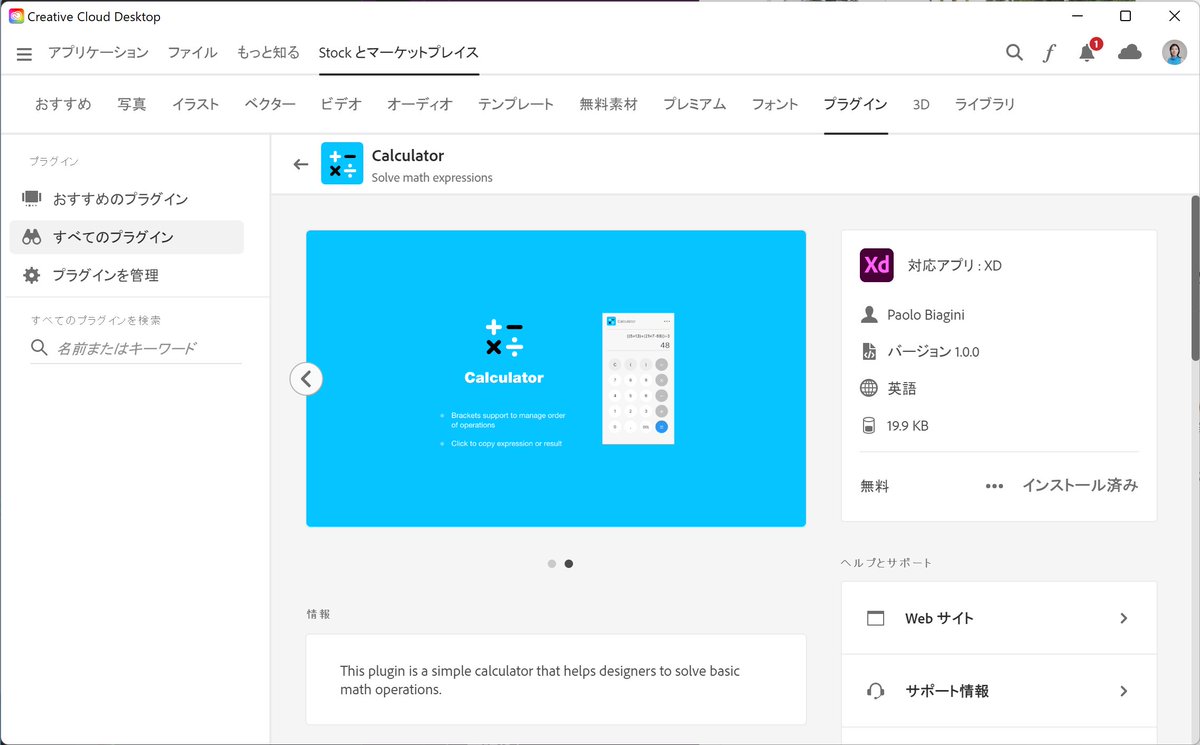Click the globe language icon

tap(869, 388)
